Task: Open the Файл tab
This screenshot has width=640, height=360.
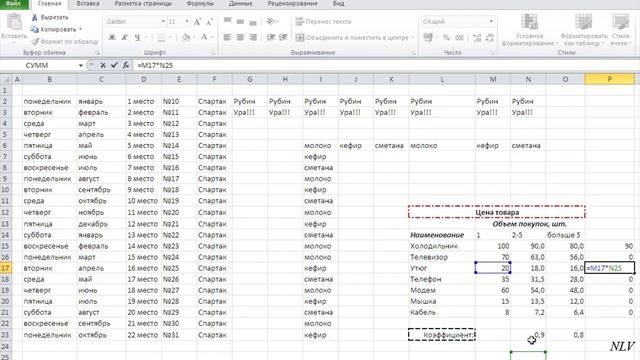Action: (13, 4)
